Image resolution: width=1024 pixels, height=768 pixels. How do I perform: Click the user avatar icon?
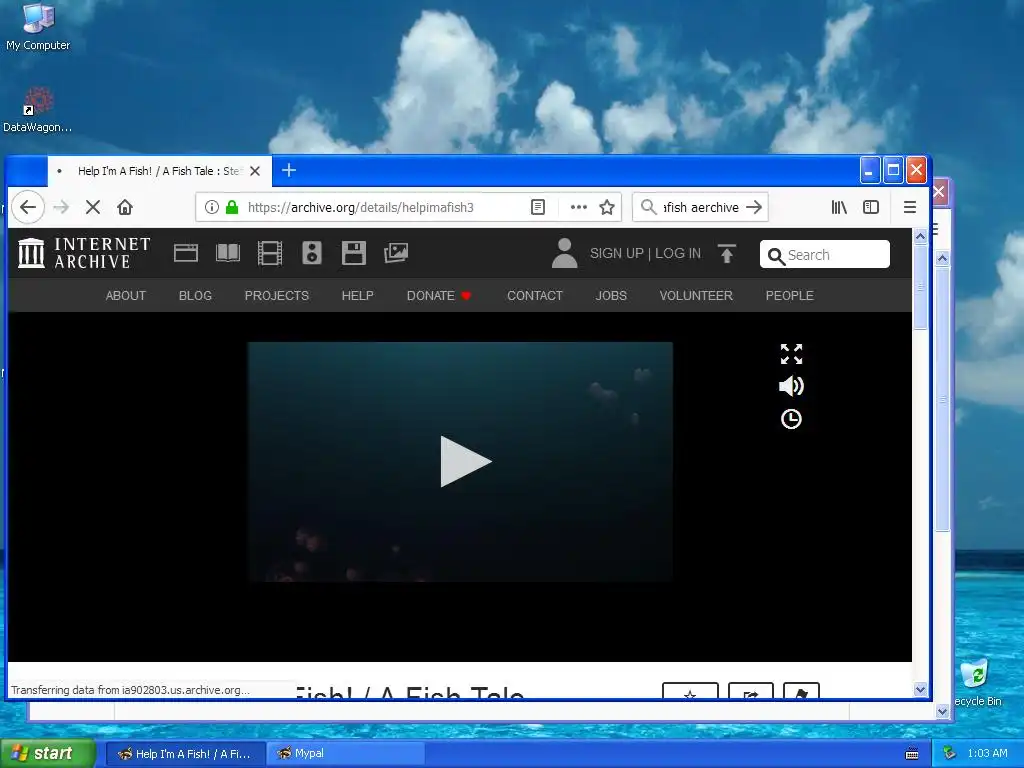point(564,253)
